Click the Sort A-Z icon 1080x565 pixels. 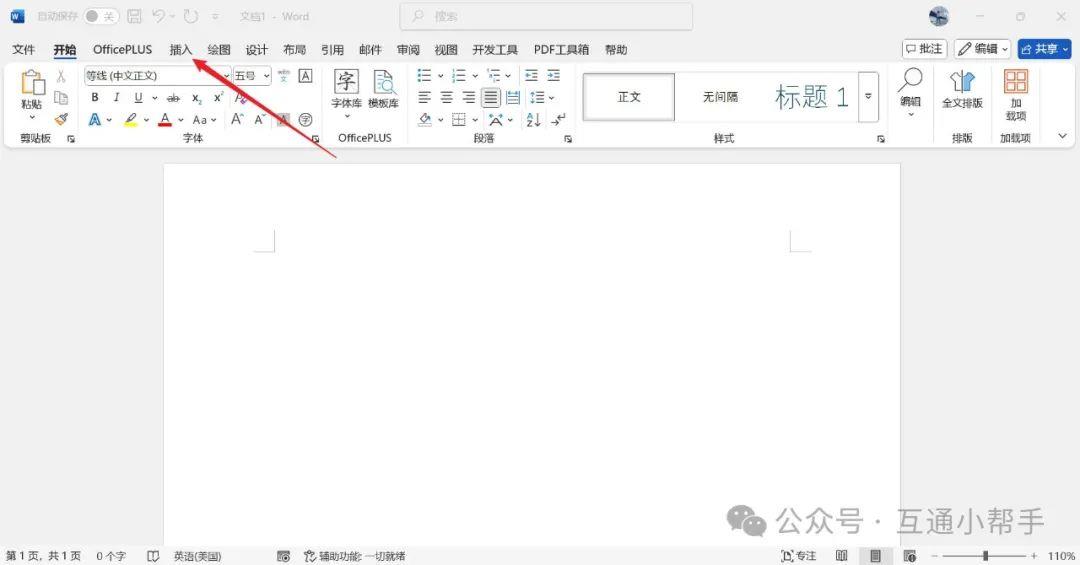[533, 120]
